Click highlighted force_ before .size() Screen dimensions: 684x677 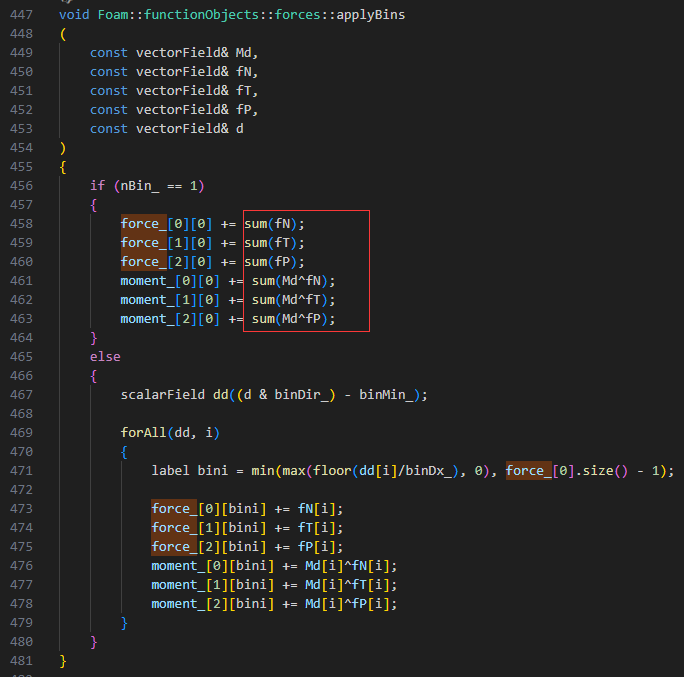(x=525, y=471)
